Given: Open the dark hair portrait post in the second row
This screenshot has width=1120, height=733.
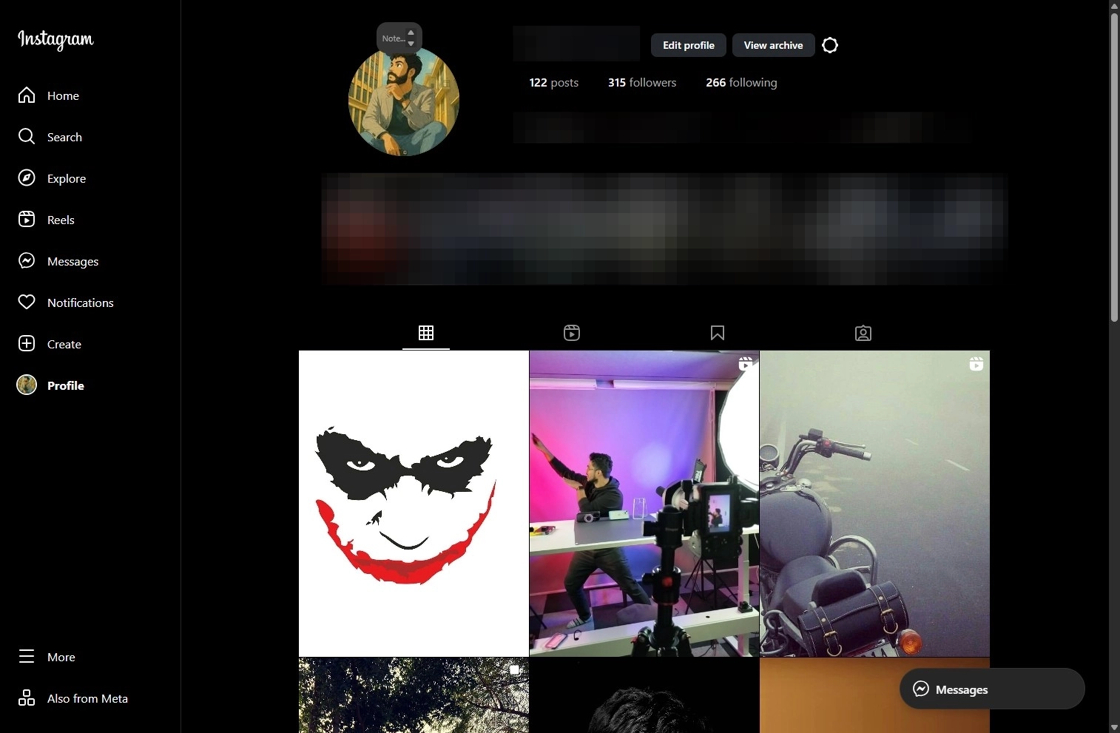Looking at the screenshot, I should tap(644, 696).
